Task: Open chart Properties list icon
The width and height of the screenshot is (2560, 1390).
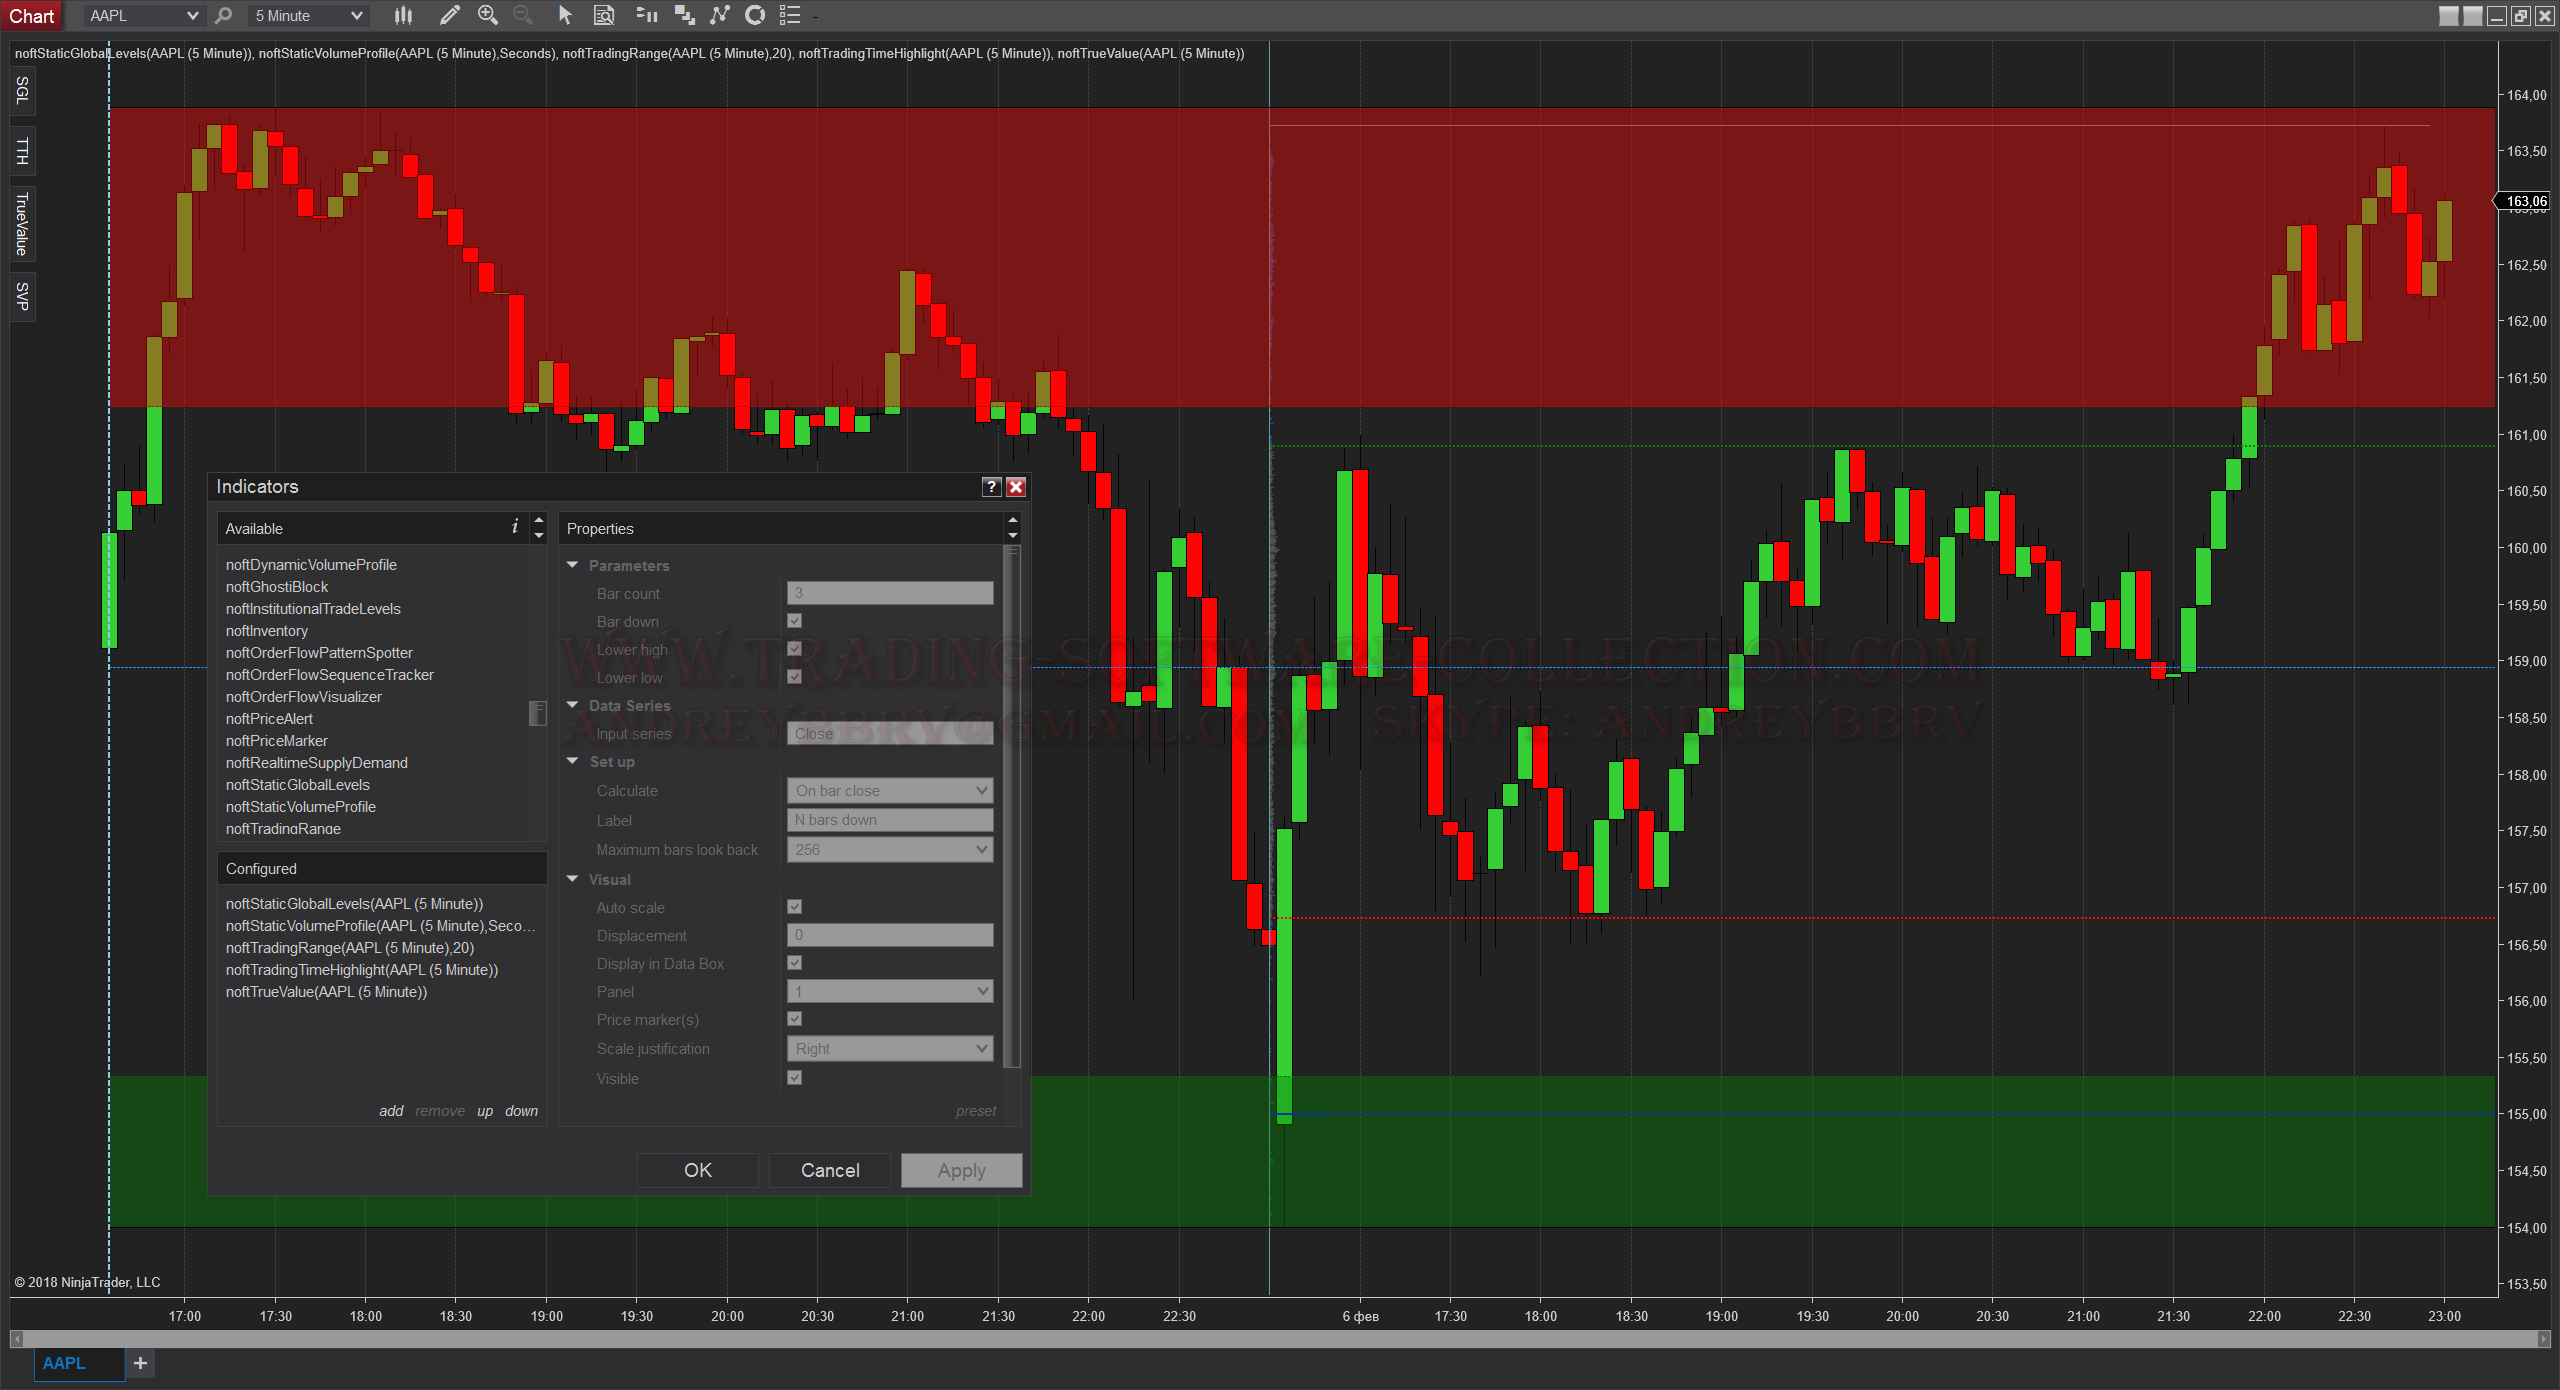Action: point(790,15)
